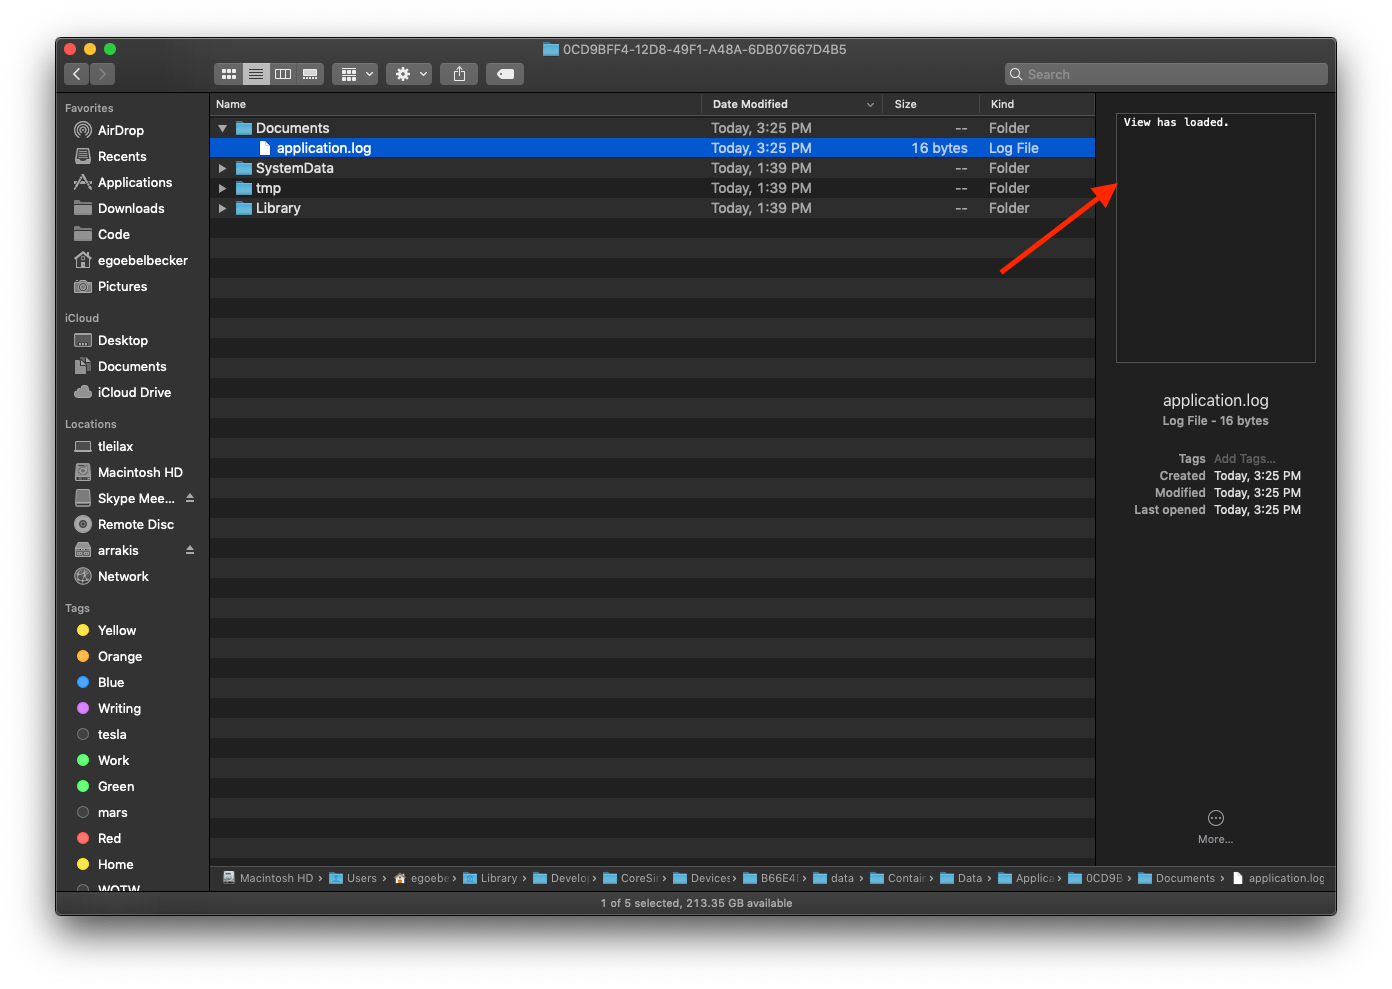Viewport: 1392px width, 989px height.
Task: Switch to icon view in toolbar
Action: coord(229,74)
